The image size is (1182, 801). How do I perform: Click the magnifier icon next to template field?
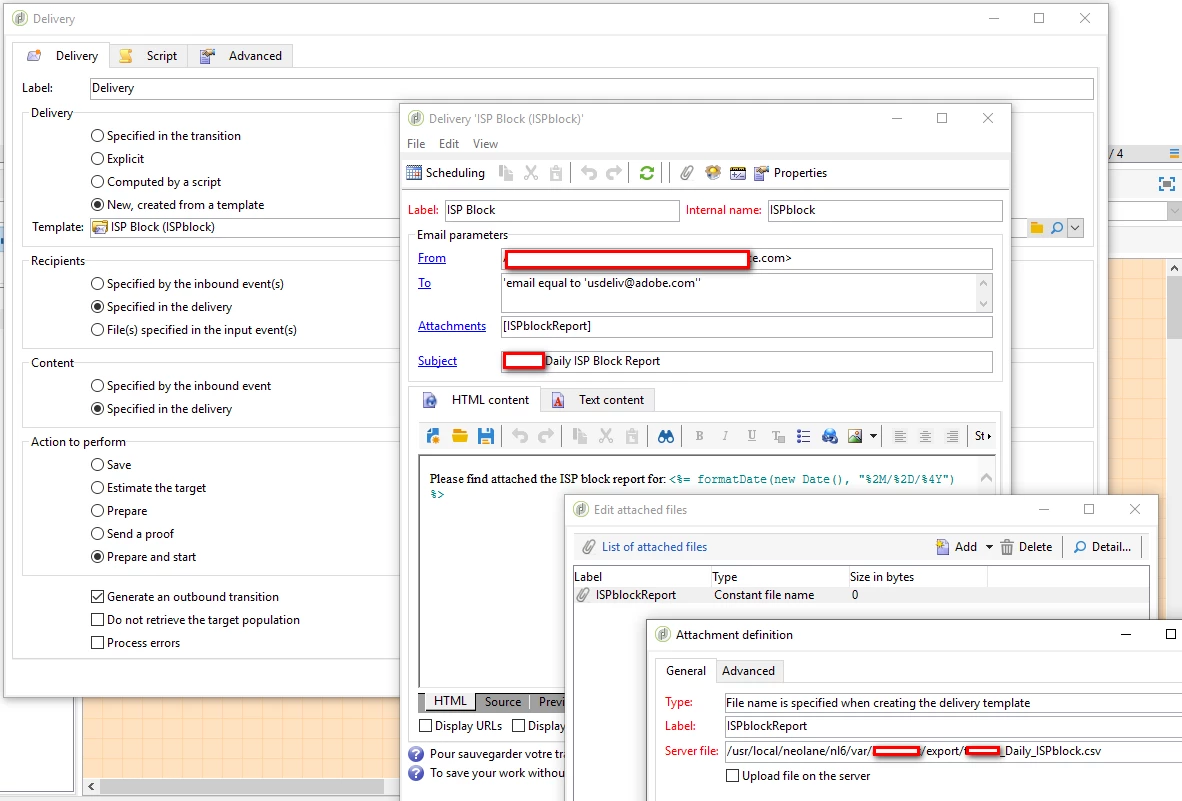(1057, 228)
